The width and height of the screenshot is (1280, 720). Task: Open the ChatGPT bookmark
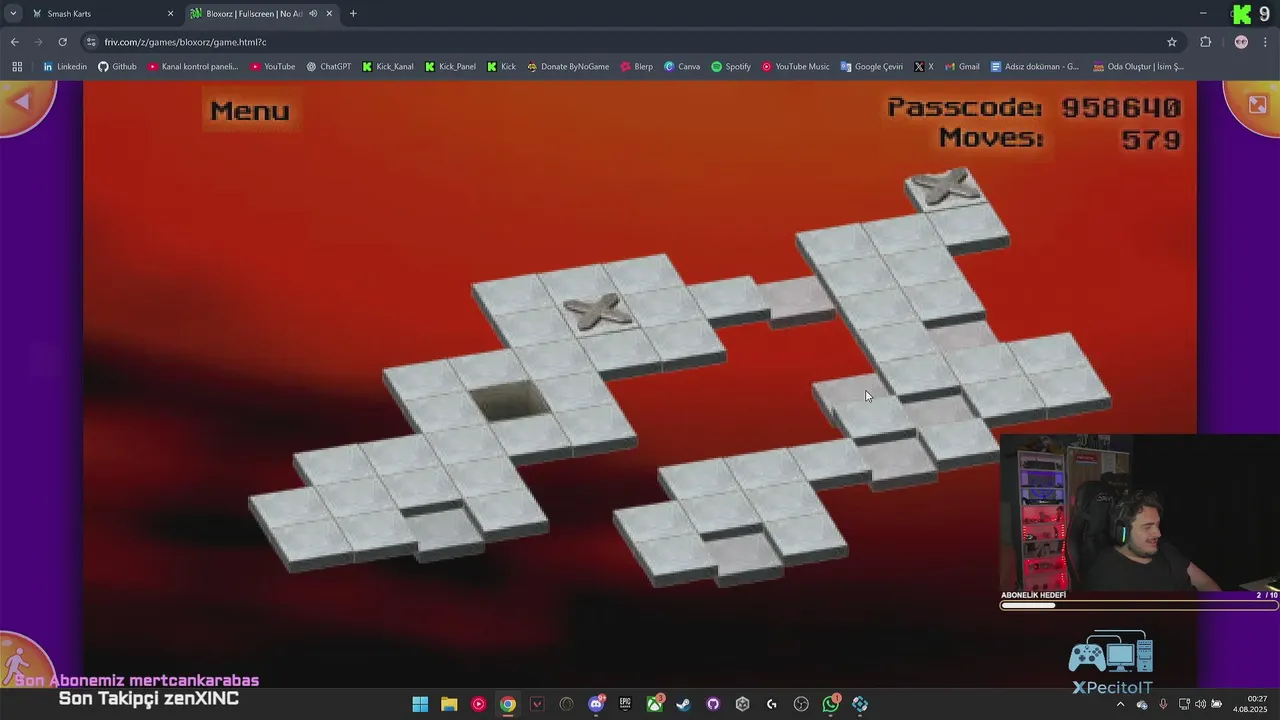tap(329, 67)
